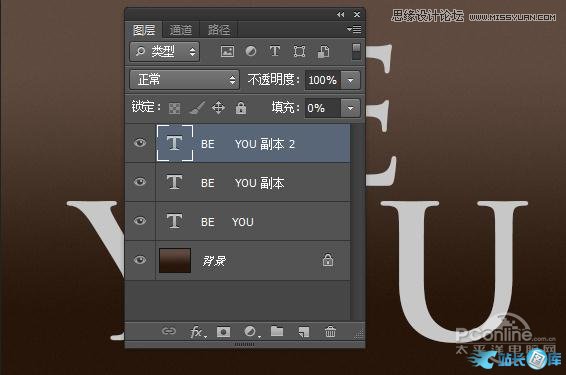Image resolution: width=566 pixels, height=375 pixels.
Task: Click the opacity 100% value field
Action: (x=323, y=80)
